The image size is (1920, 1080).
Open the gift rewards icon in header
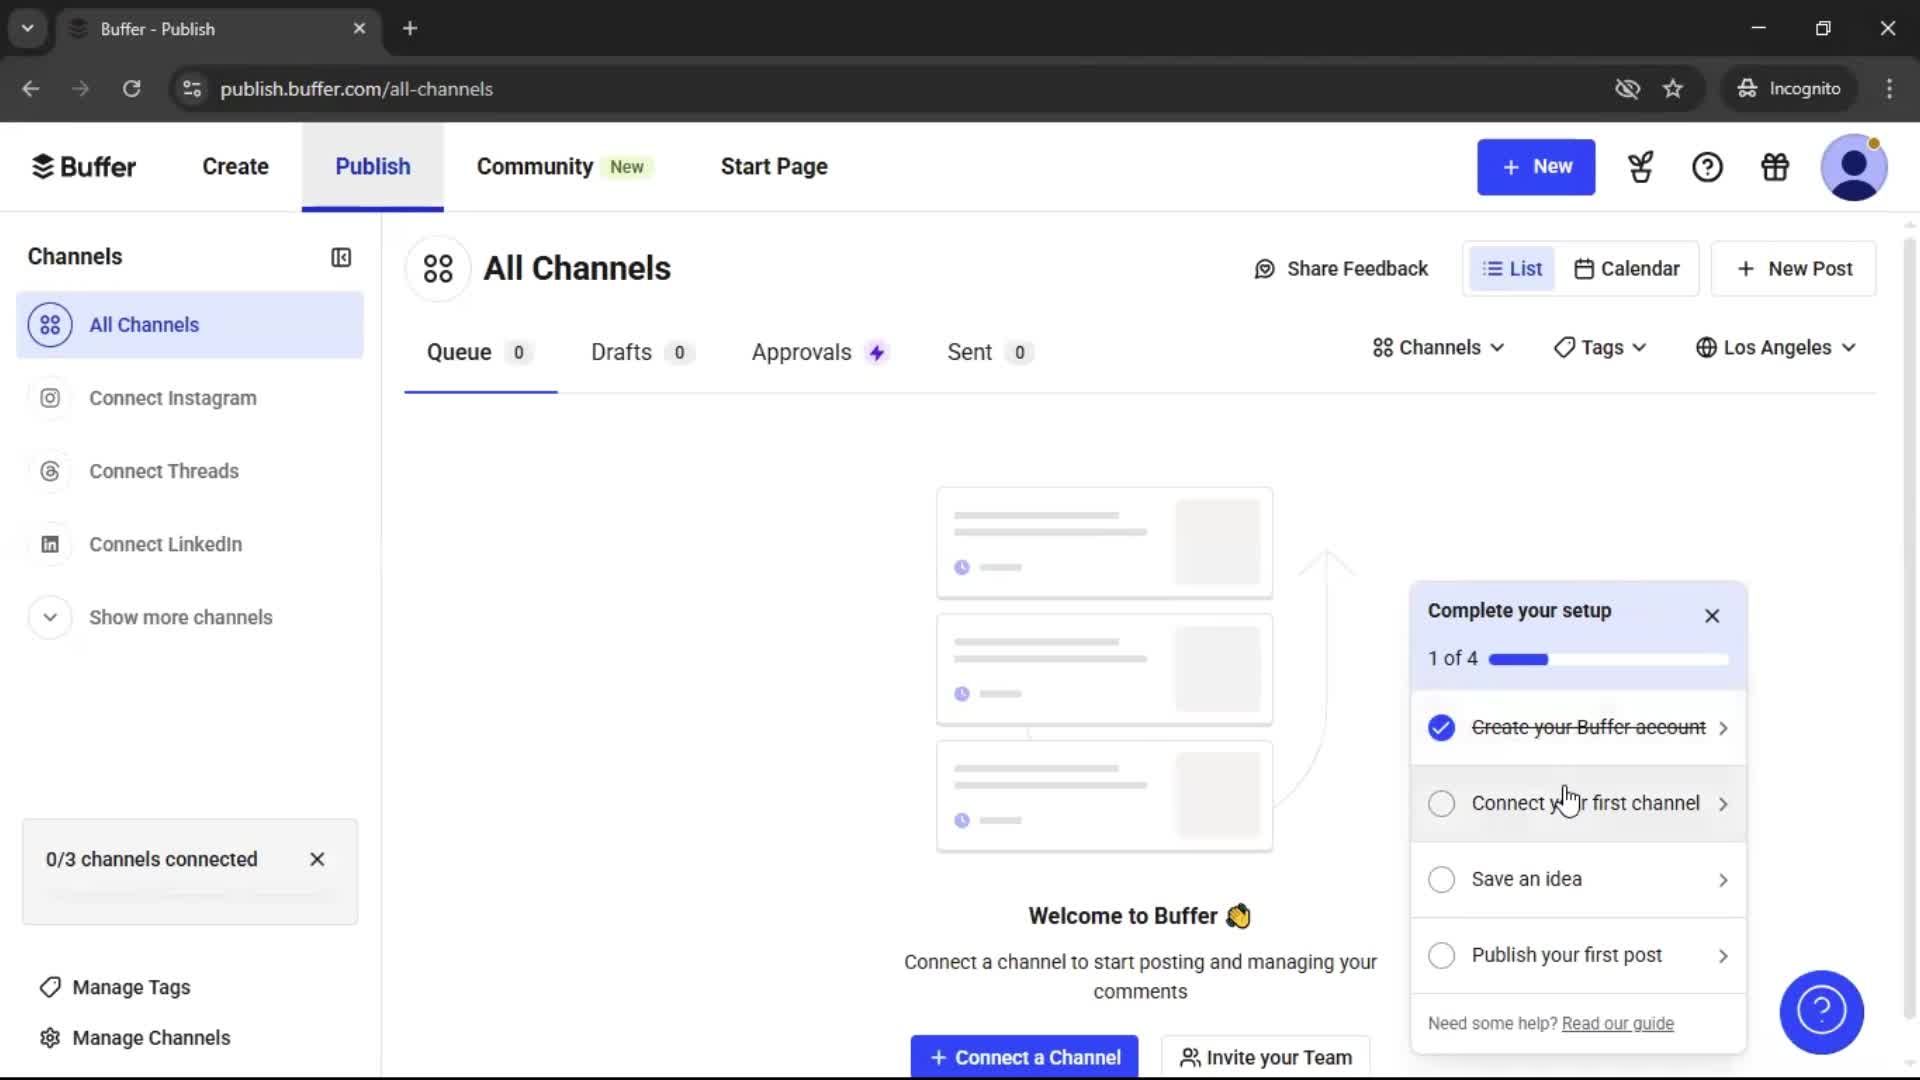click(1774, 167)
